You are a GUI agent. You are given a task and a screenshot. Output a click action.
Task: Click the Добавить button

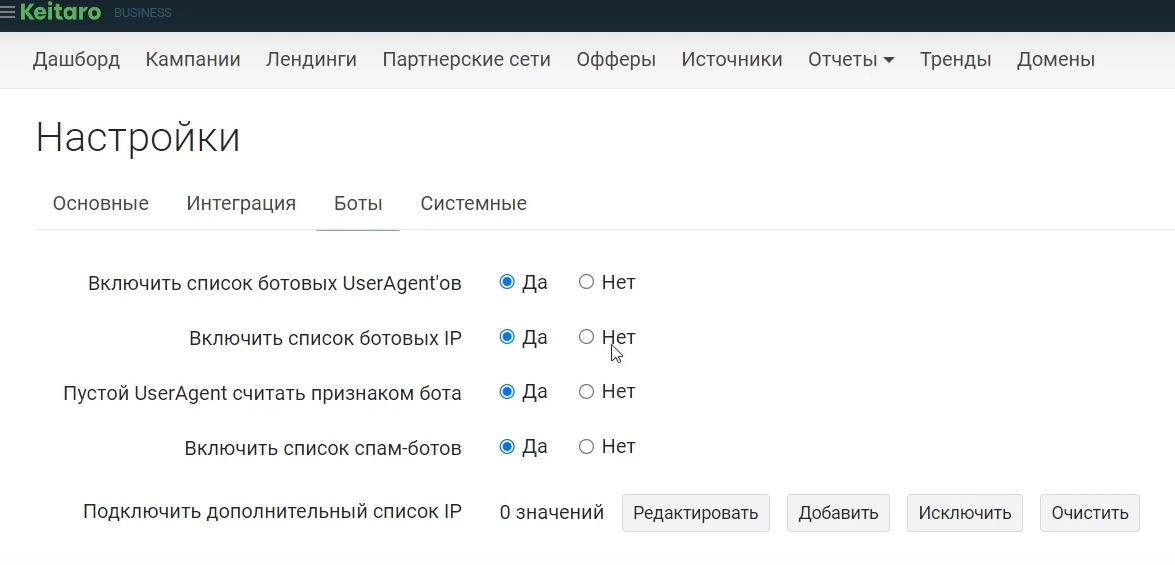838,513
